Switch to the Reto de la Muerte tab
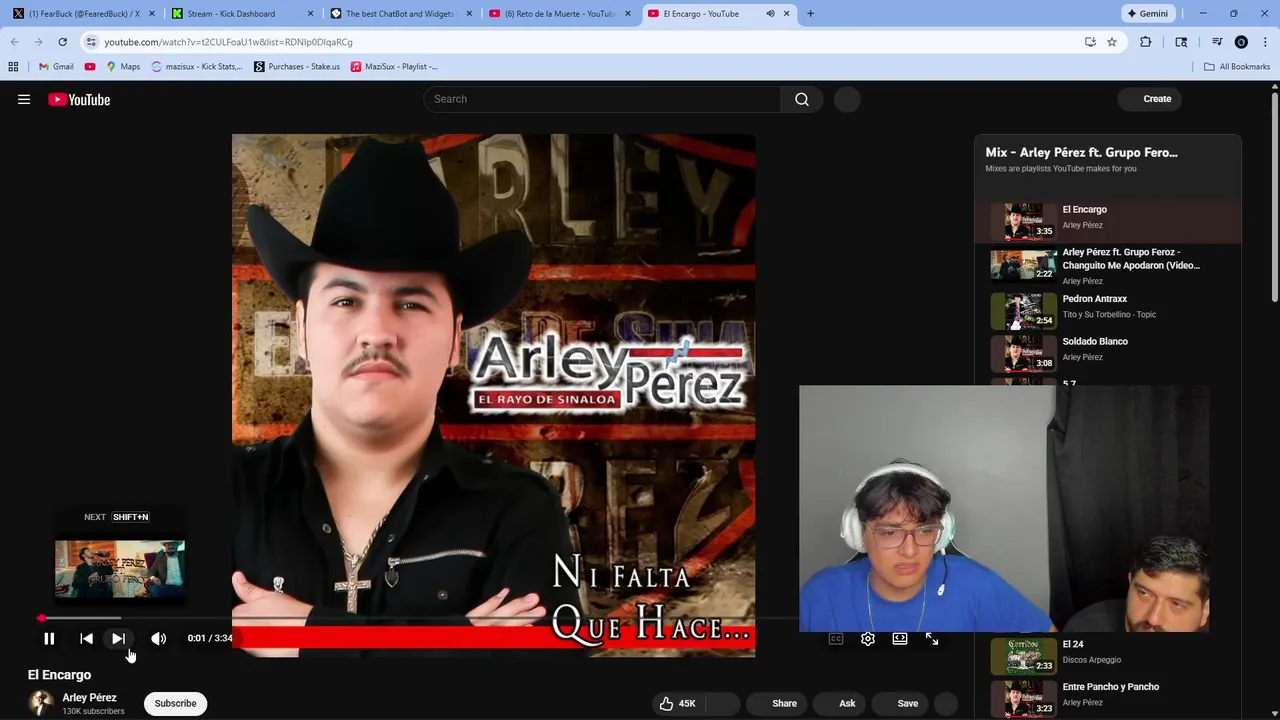The image size is (1280, 720). click(558, 14)
